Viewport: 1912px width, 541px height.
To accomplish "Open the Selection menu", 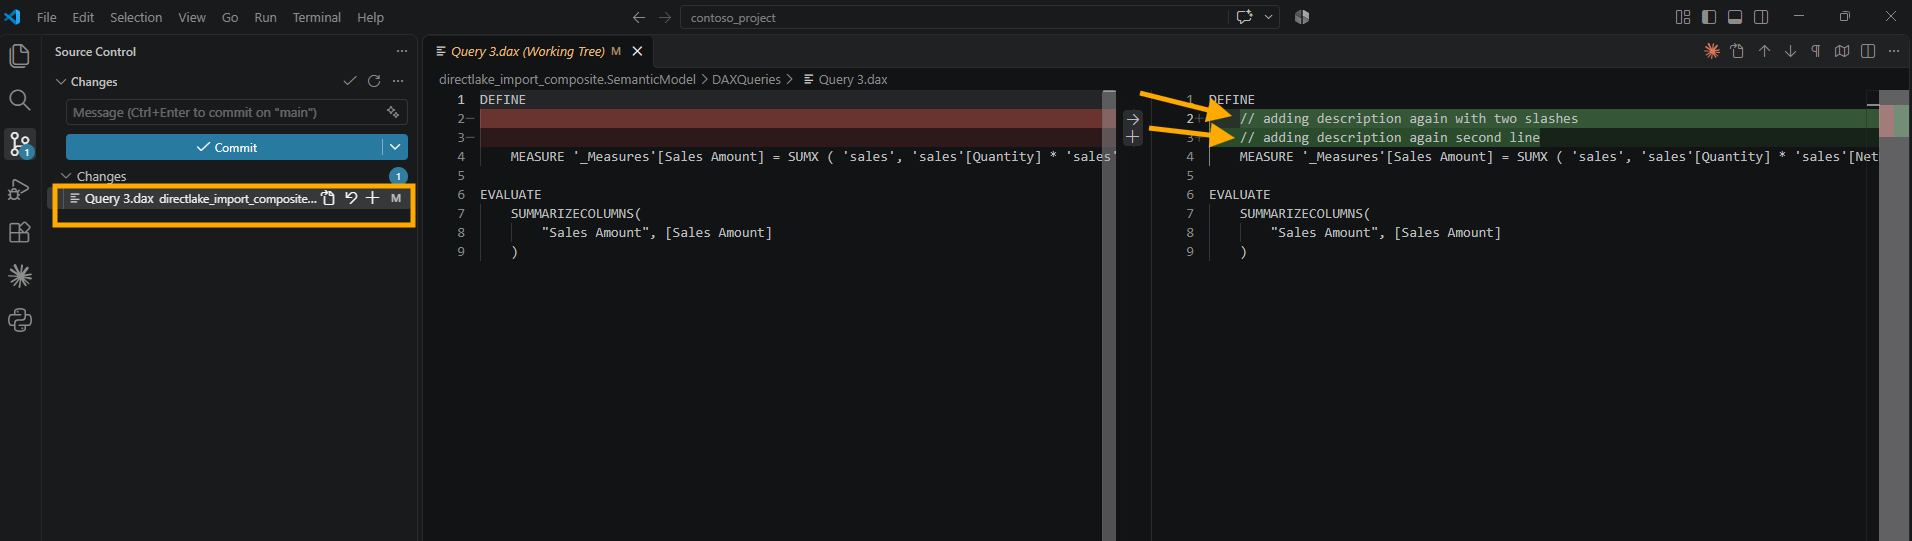I will (136, 17).
